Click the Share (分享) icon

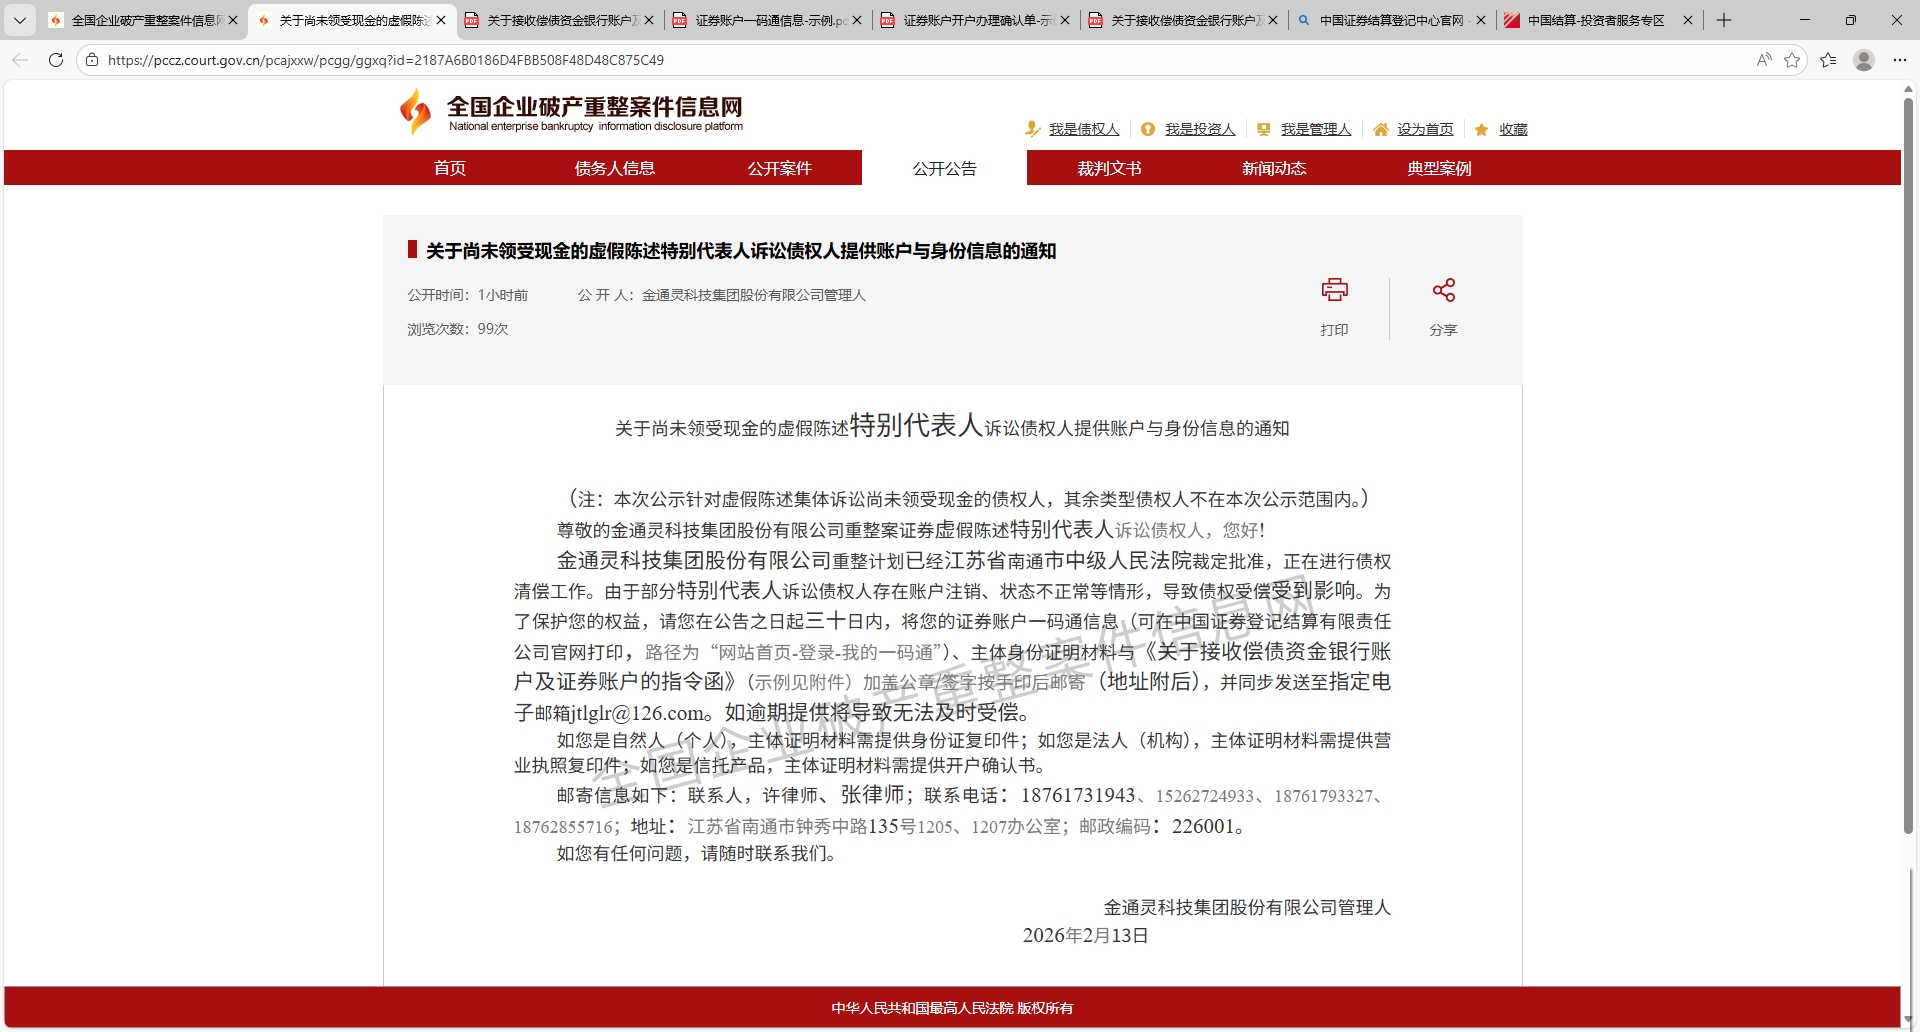tap(1443, 290)
